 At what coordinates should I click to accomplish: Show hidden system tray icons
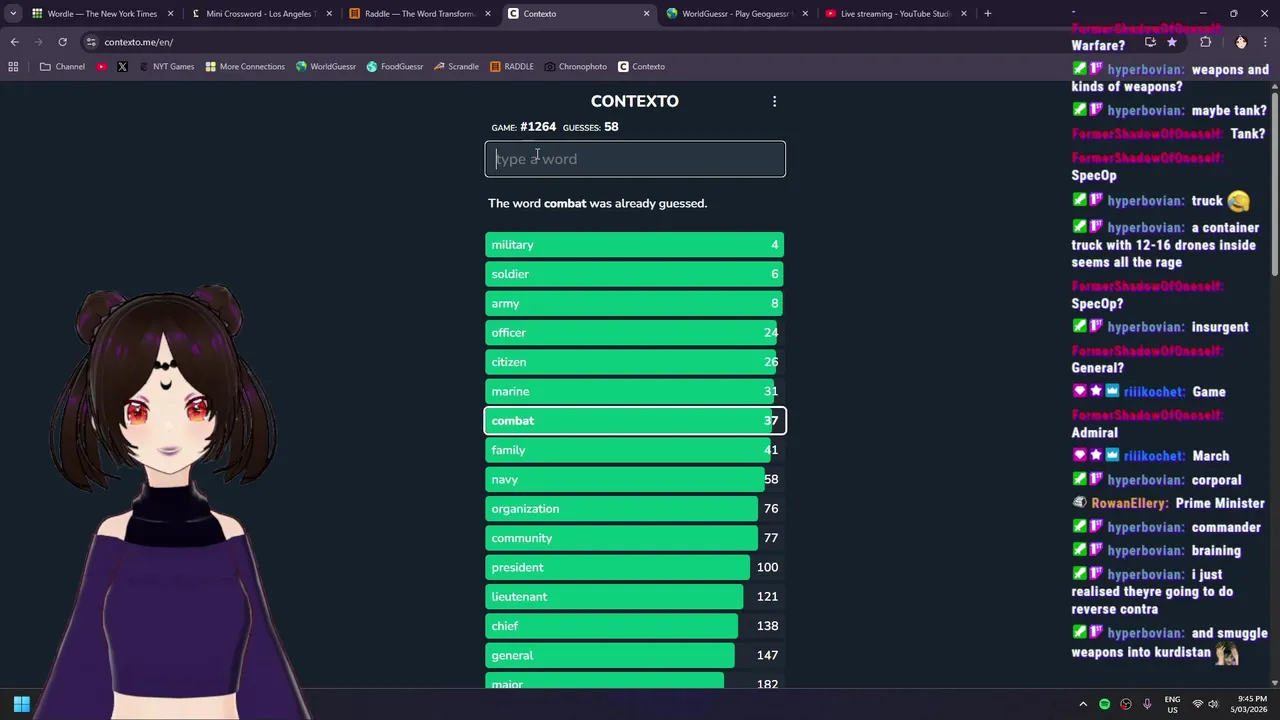(1083, 704)
